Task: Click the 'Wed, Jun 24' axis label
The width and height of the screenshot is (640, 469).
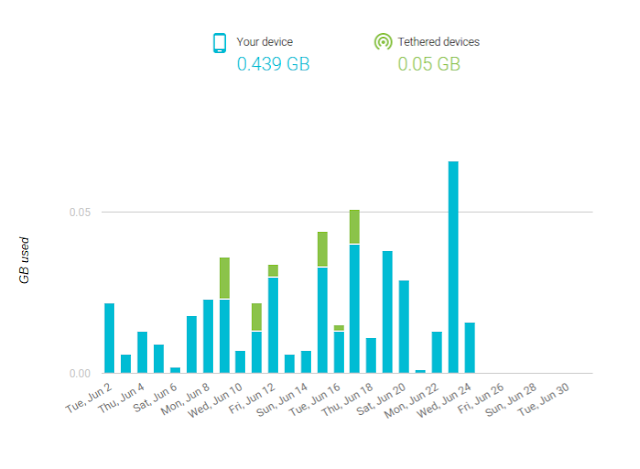Action: 444,400
